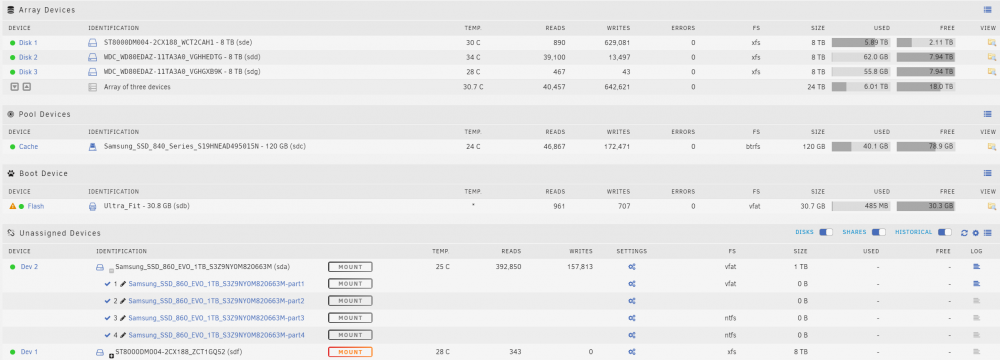Screen dimensions: 1000x360
Task: Mount the Samsung part3 partition
Action: 350,318
